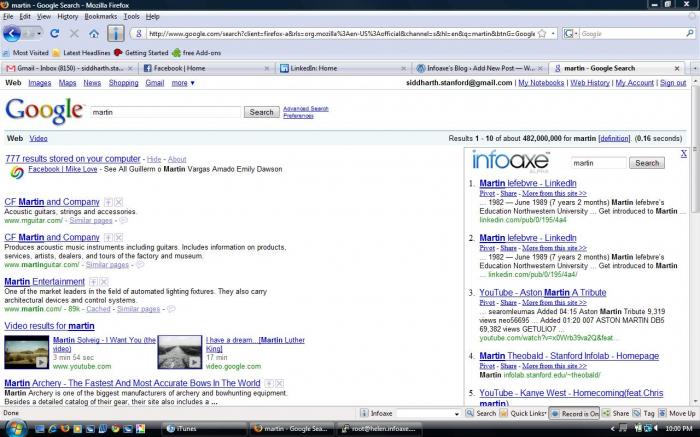This screenshot has height=437, width=700.
Task: Expand the address bar URL history dropdown
Action: [553, 33]
